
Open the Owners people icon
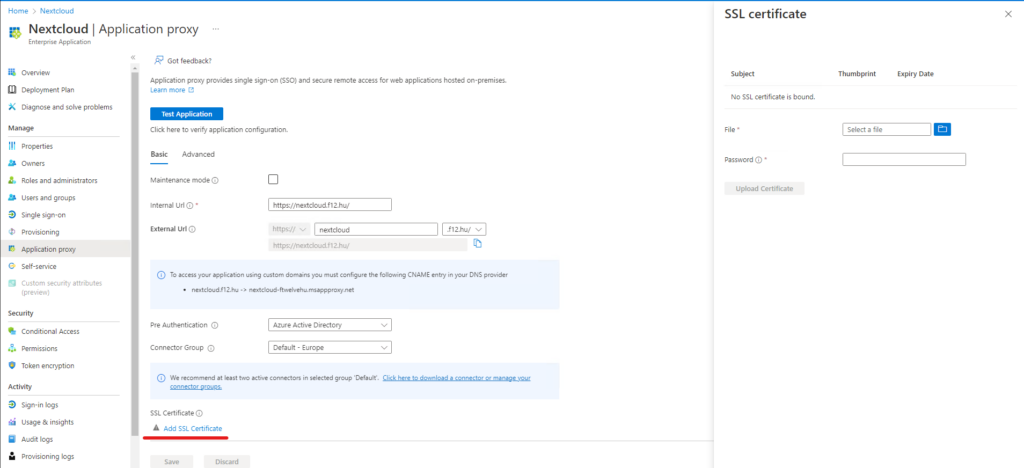(x=12, y=163)
